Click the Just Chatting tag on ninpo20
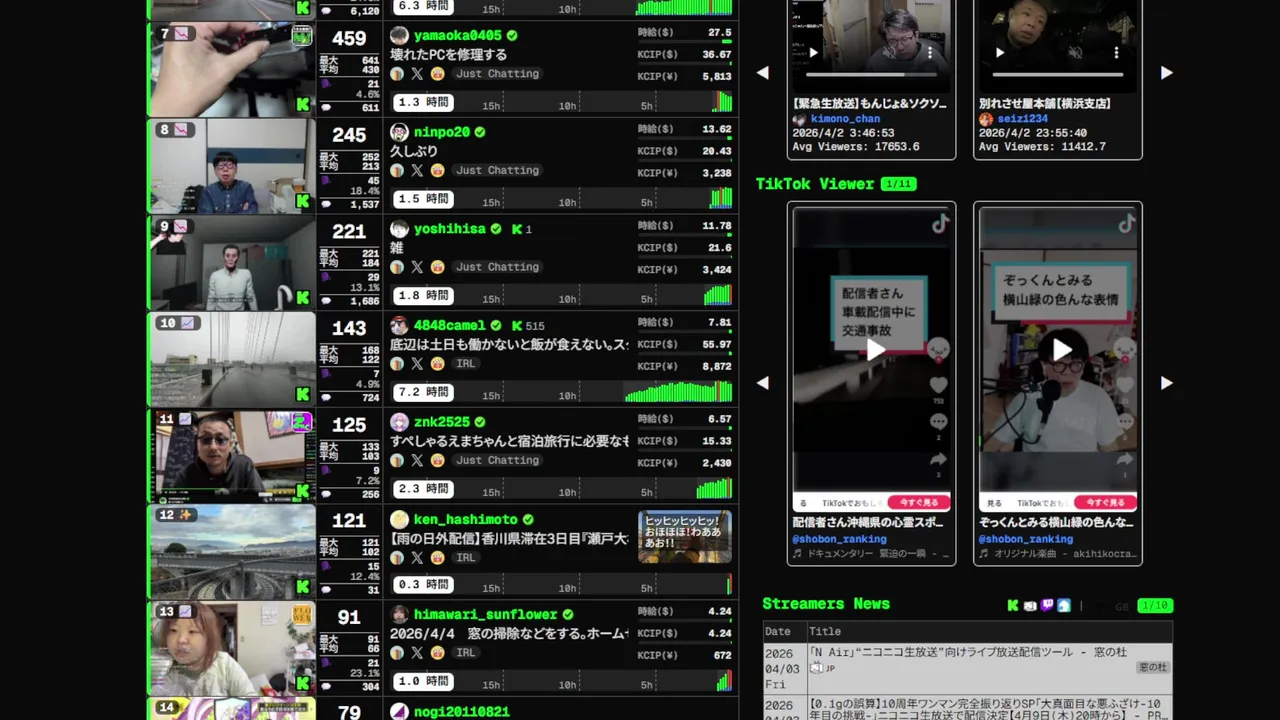 [x=497, y=171]
